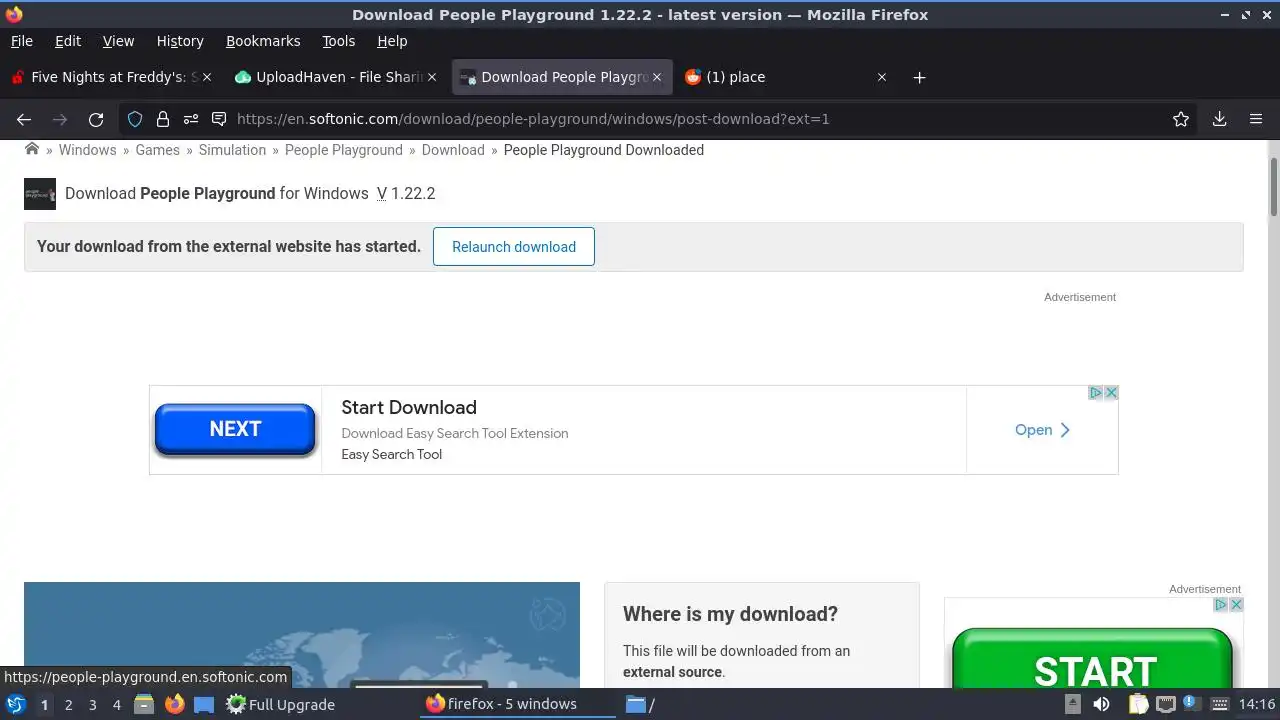Open the Edit menu
This screenshot has height=720, width=1280.
[68, 41]
